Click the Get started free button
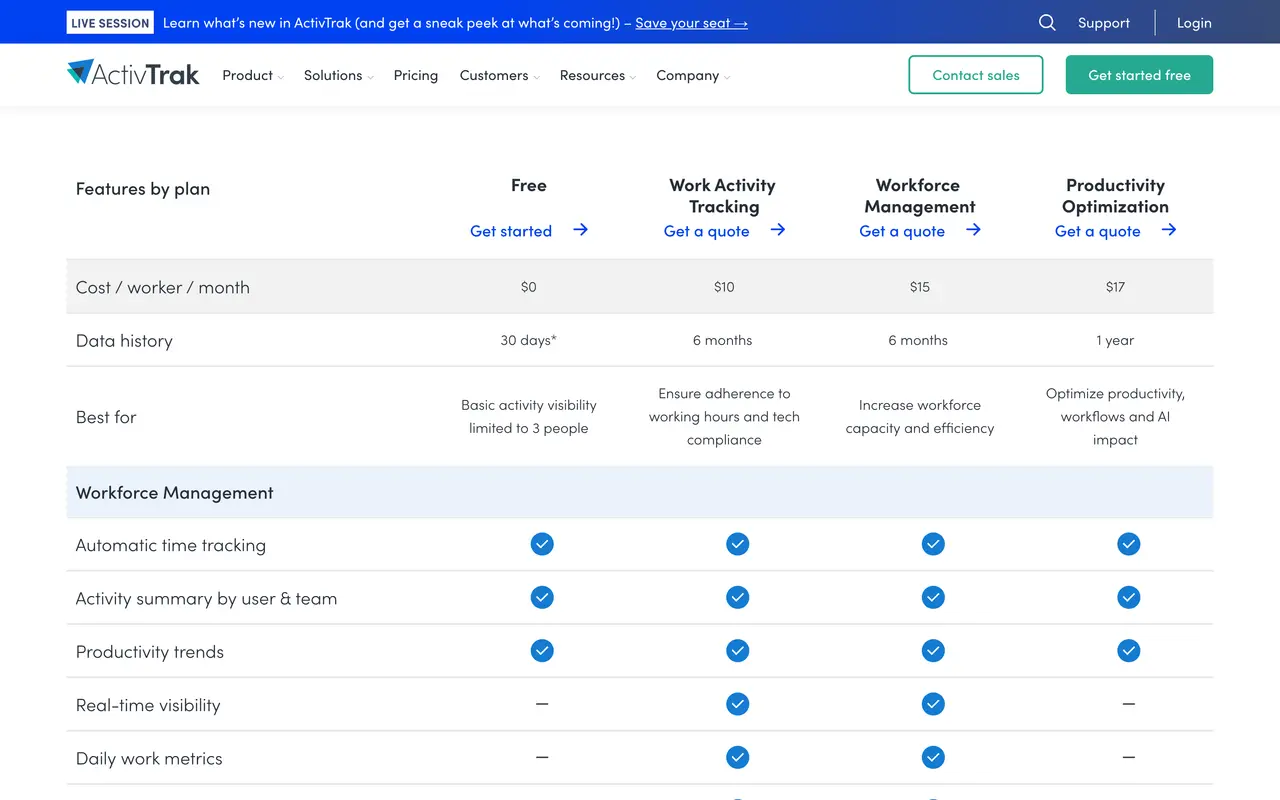The image size is (1280, 800). coord(1139,75)
